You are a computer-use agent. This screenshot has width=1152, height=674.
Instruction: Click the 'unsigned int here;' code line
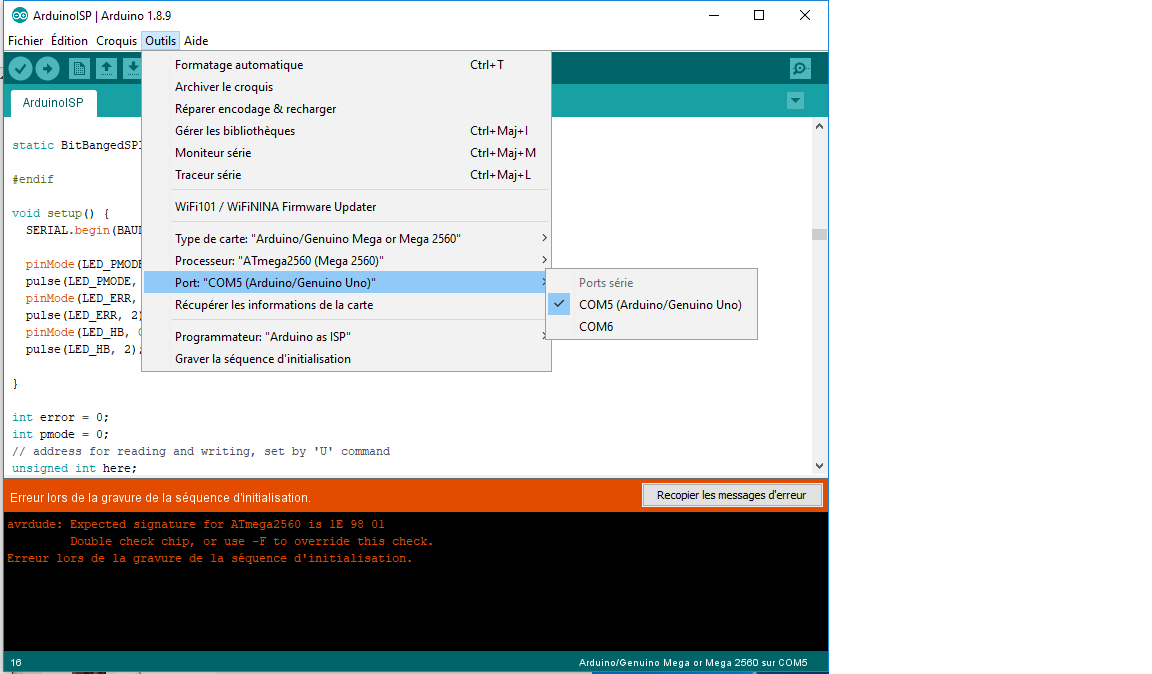click(74, 468)
